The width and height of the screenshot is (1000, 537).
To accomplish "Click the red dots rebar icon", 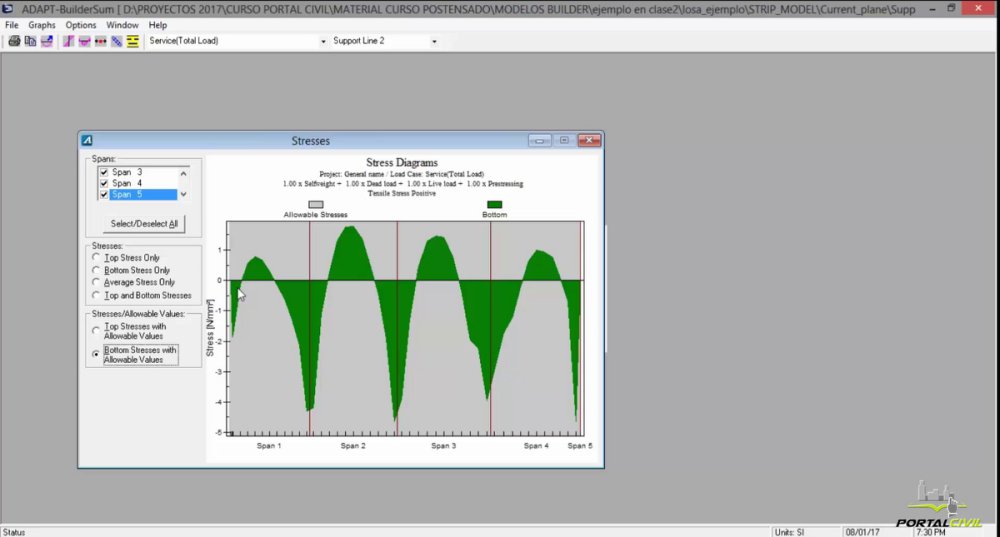I will pyautogui.click(x=100, y=41).
